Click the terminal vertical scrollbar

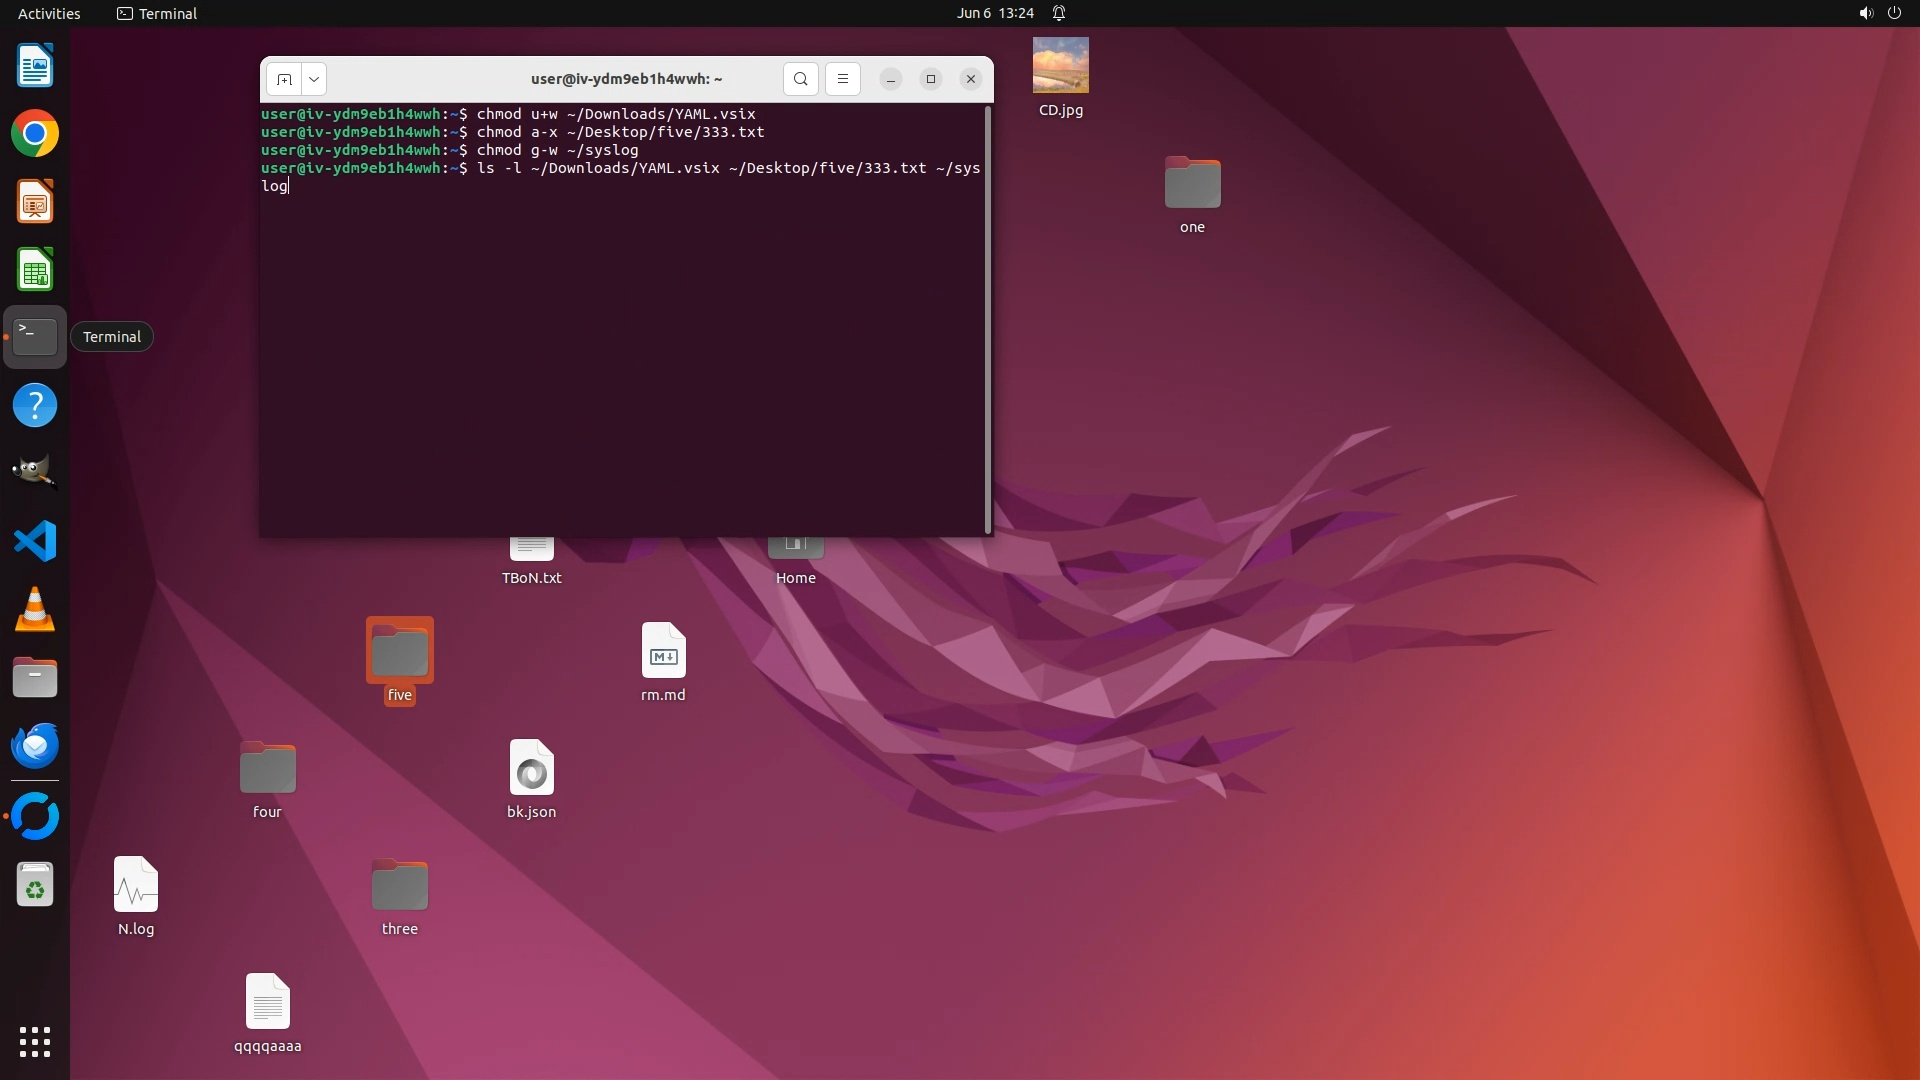click(x=988, y=319)
